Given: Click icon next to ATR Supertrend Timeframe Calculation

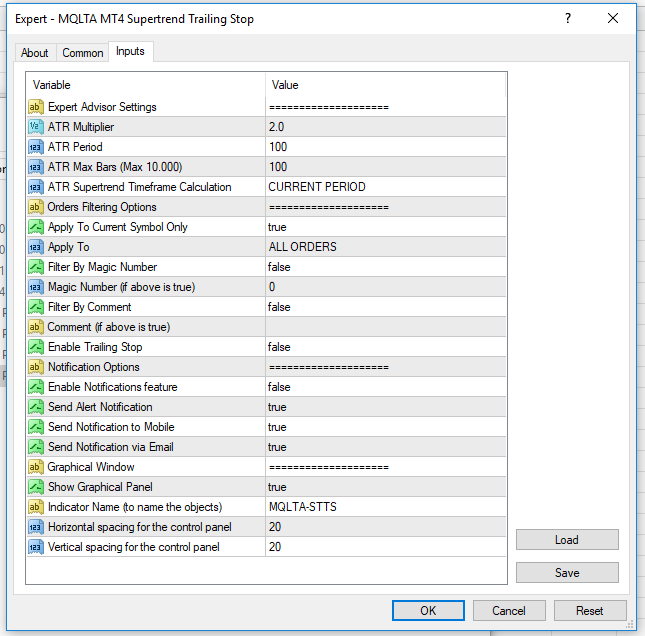Looking at the screenshot, I should (x=36, y=187).
